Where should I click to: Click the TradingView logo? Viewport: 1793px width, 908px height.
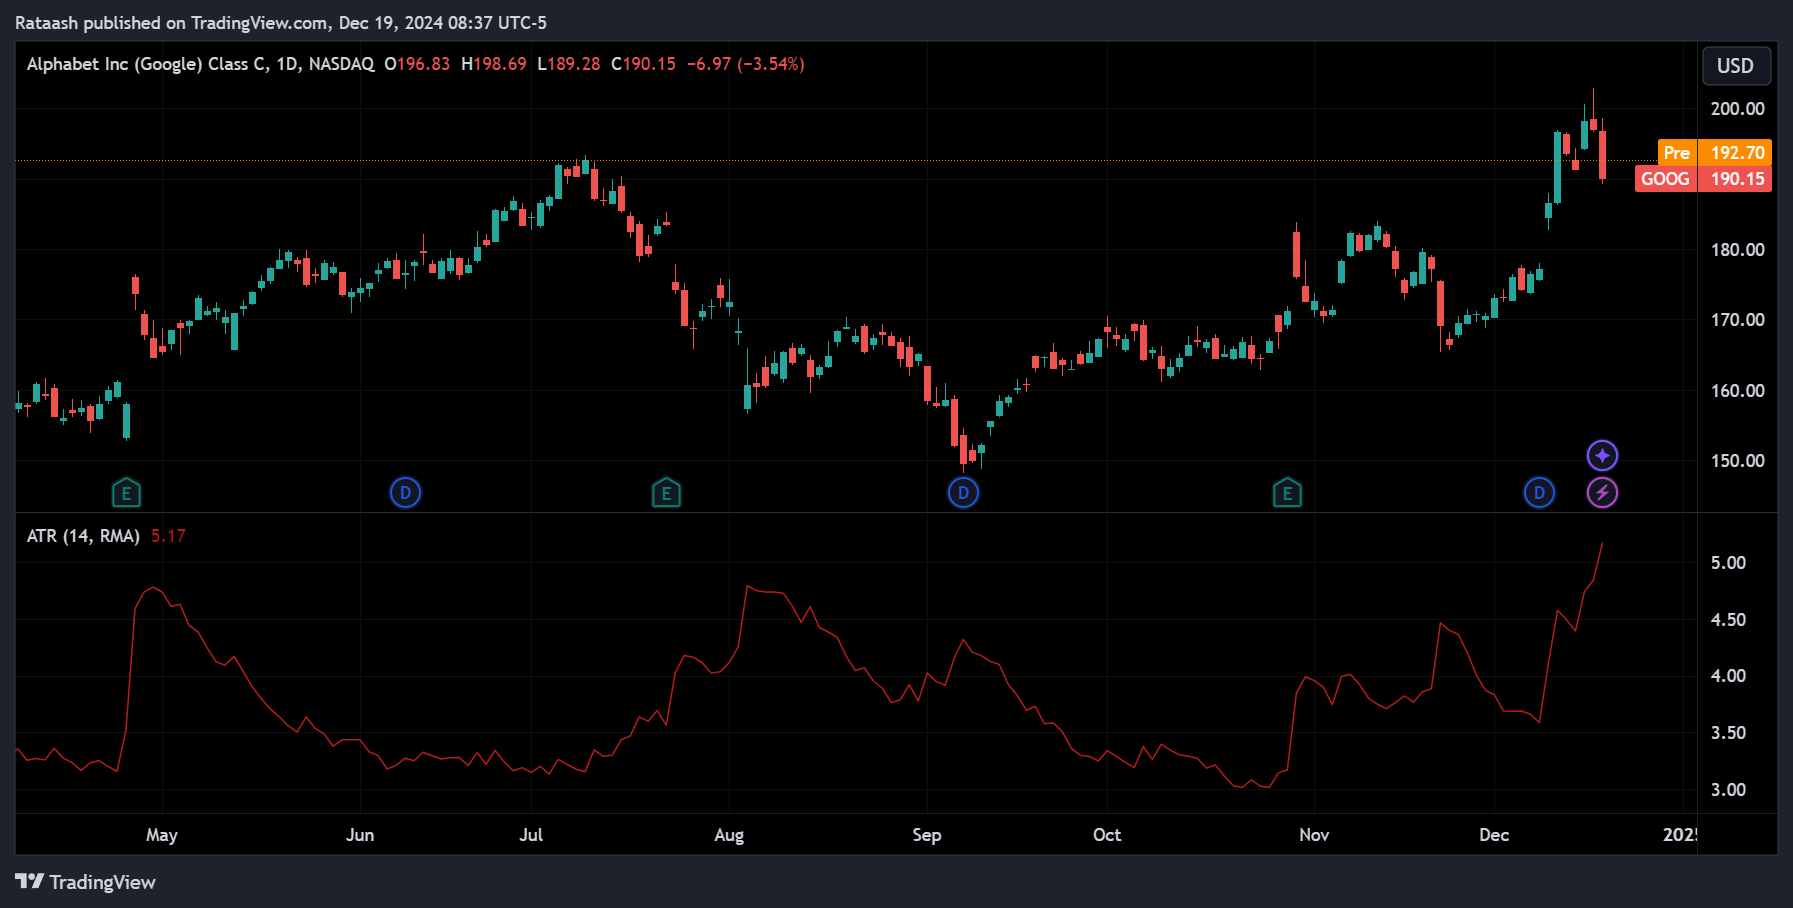point(86,882)
